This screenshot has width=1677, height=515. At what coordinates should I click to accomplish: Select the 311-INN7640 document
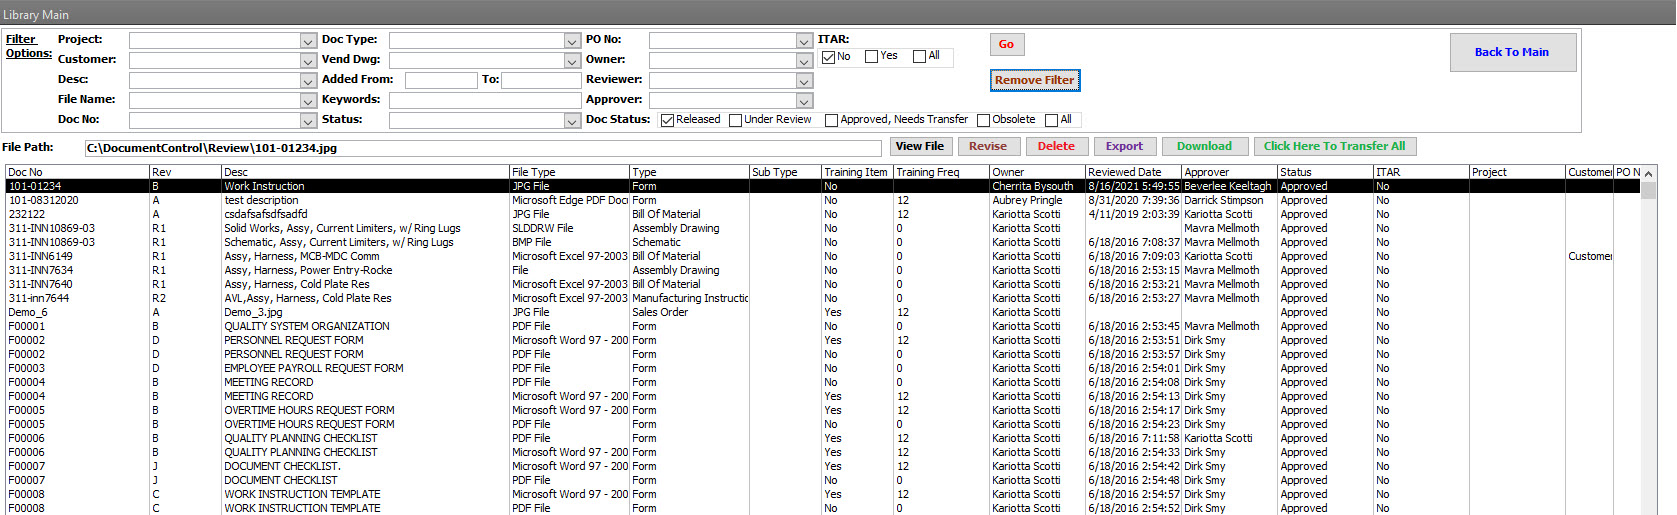coord(823,284)
